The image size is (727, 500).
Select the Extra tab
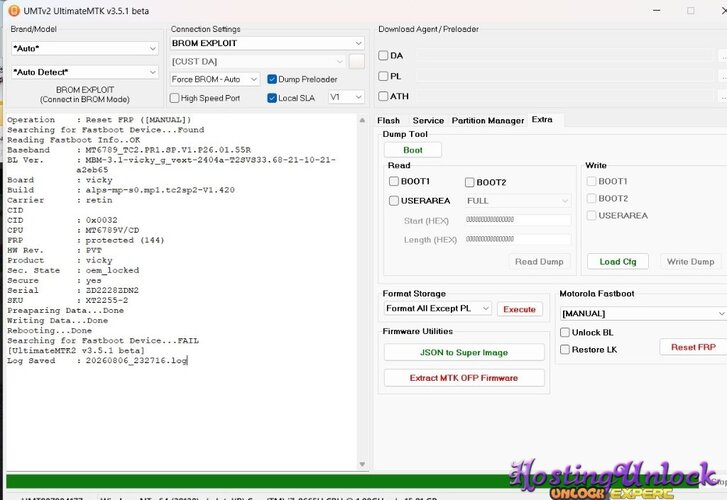542,120
